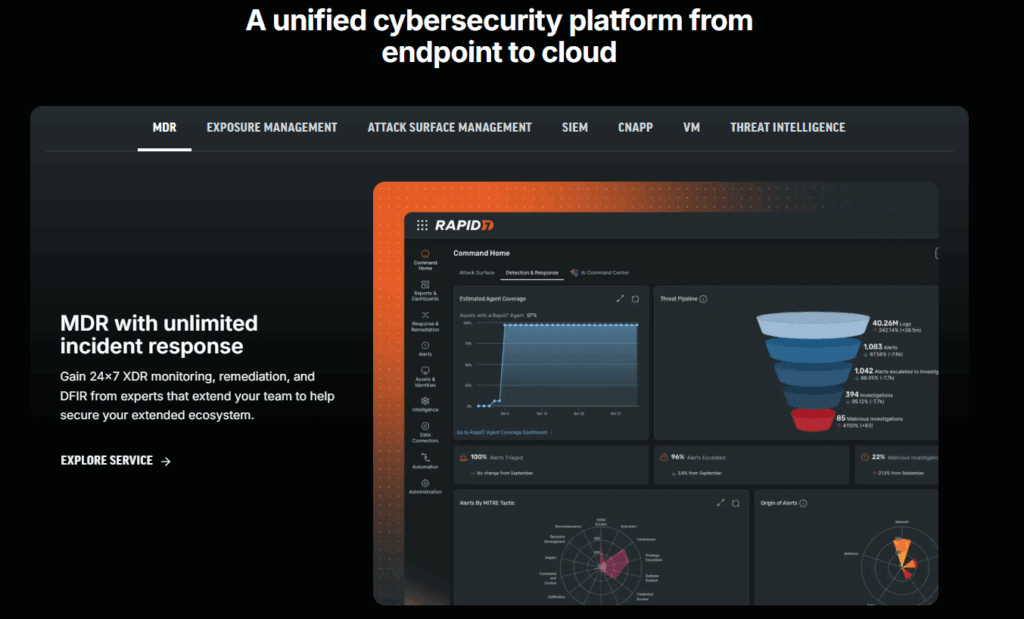The width and height of the screenshot is (1024, 619).
Task: Open Command Home in the sidebar
Action: (x=425, y=259)
